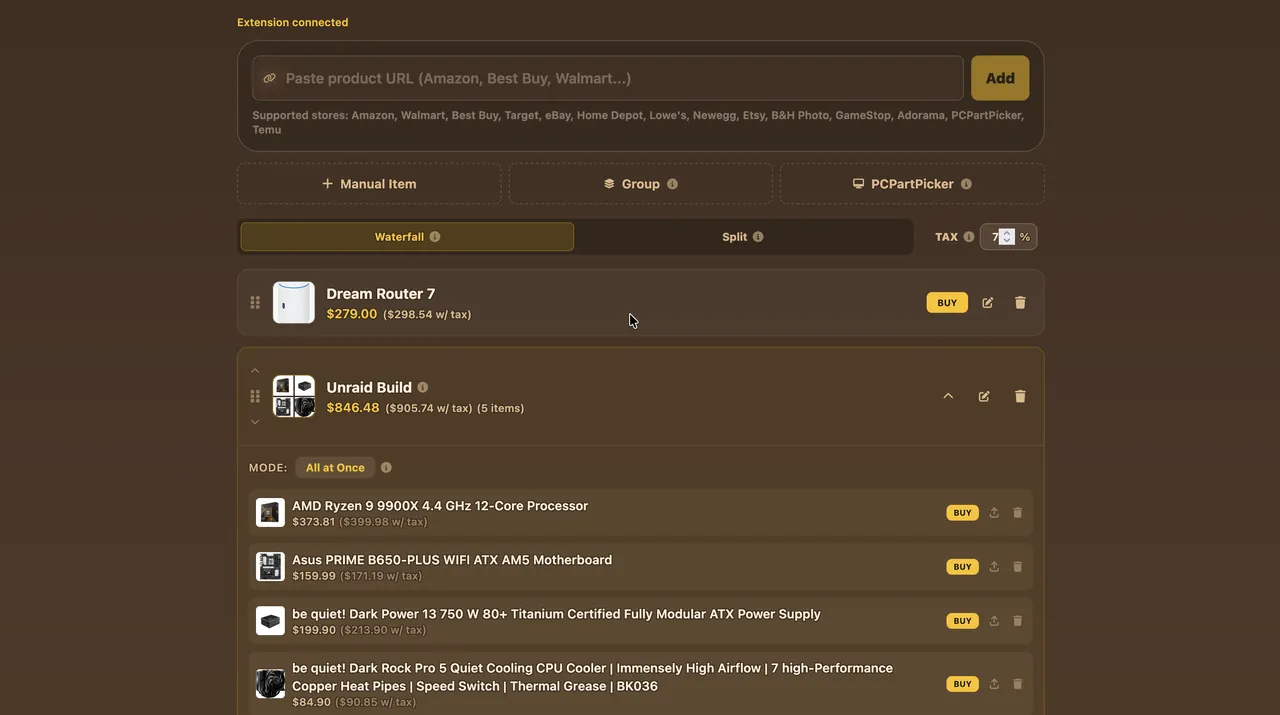
Task: Move Unraid Build group down
Action: (255, 422)
